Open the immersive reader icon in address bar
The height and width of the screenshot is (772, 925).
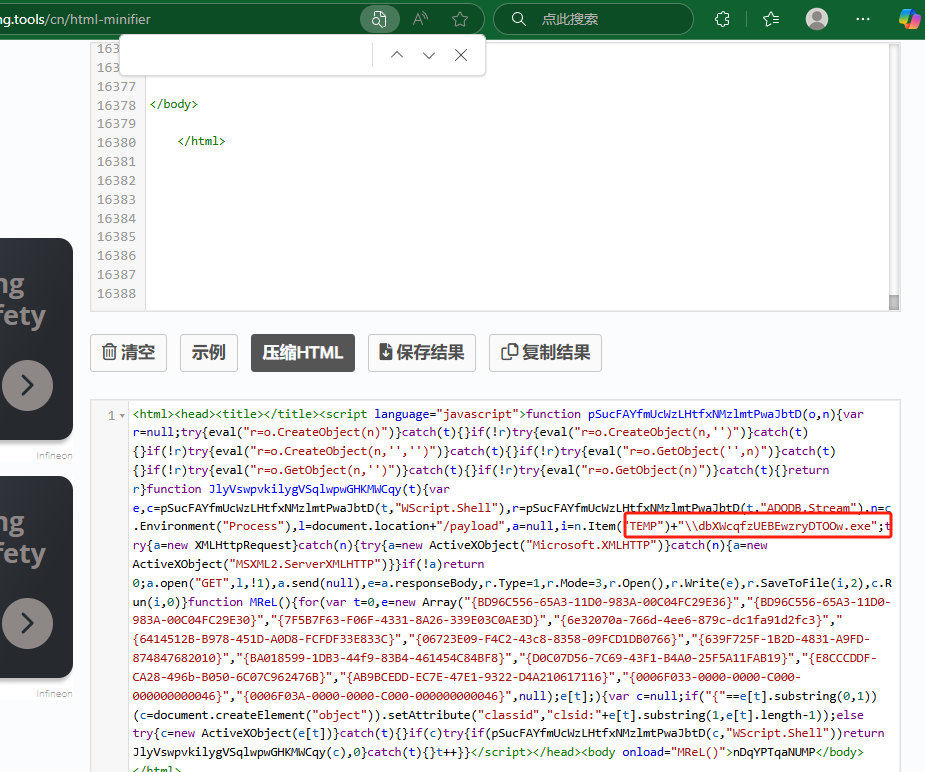(x=379, y=19)
